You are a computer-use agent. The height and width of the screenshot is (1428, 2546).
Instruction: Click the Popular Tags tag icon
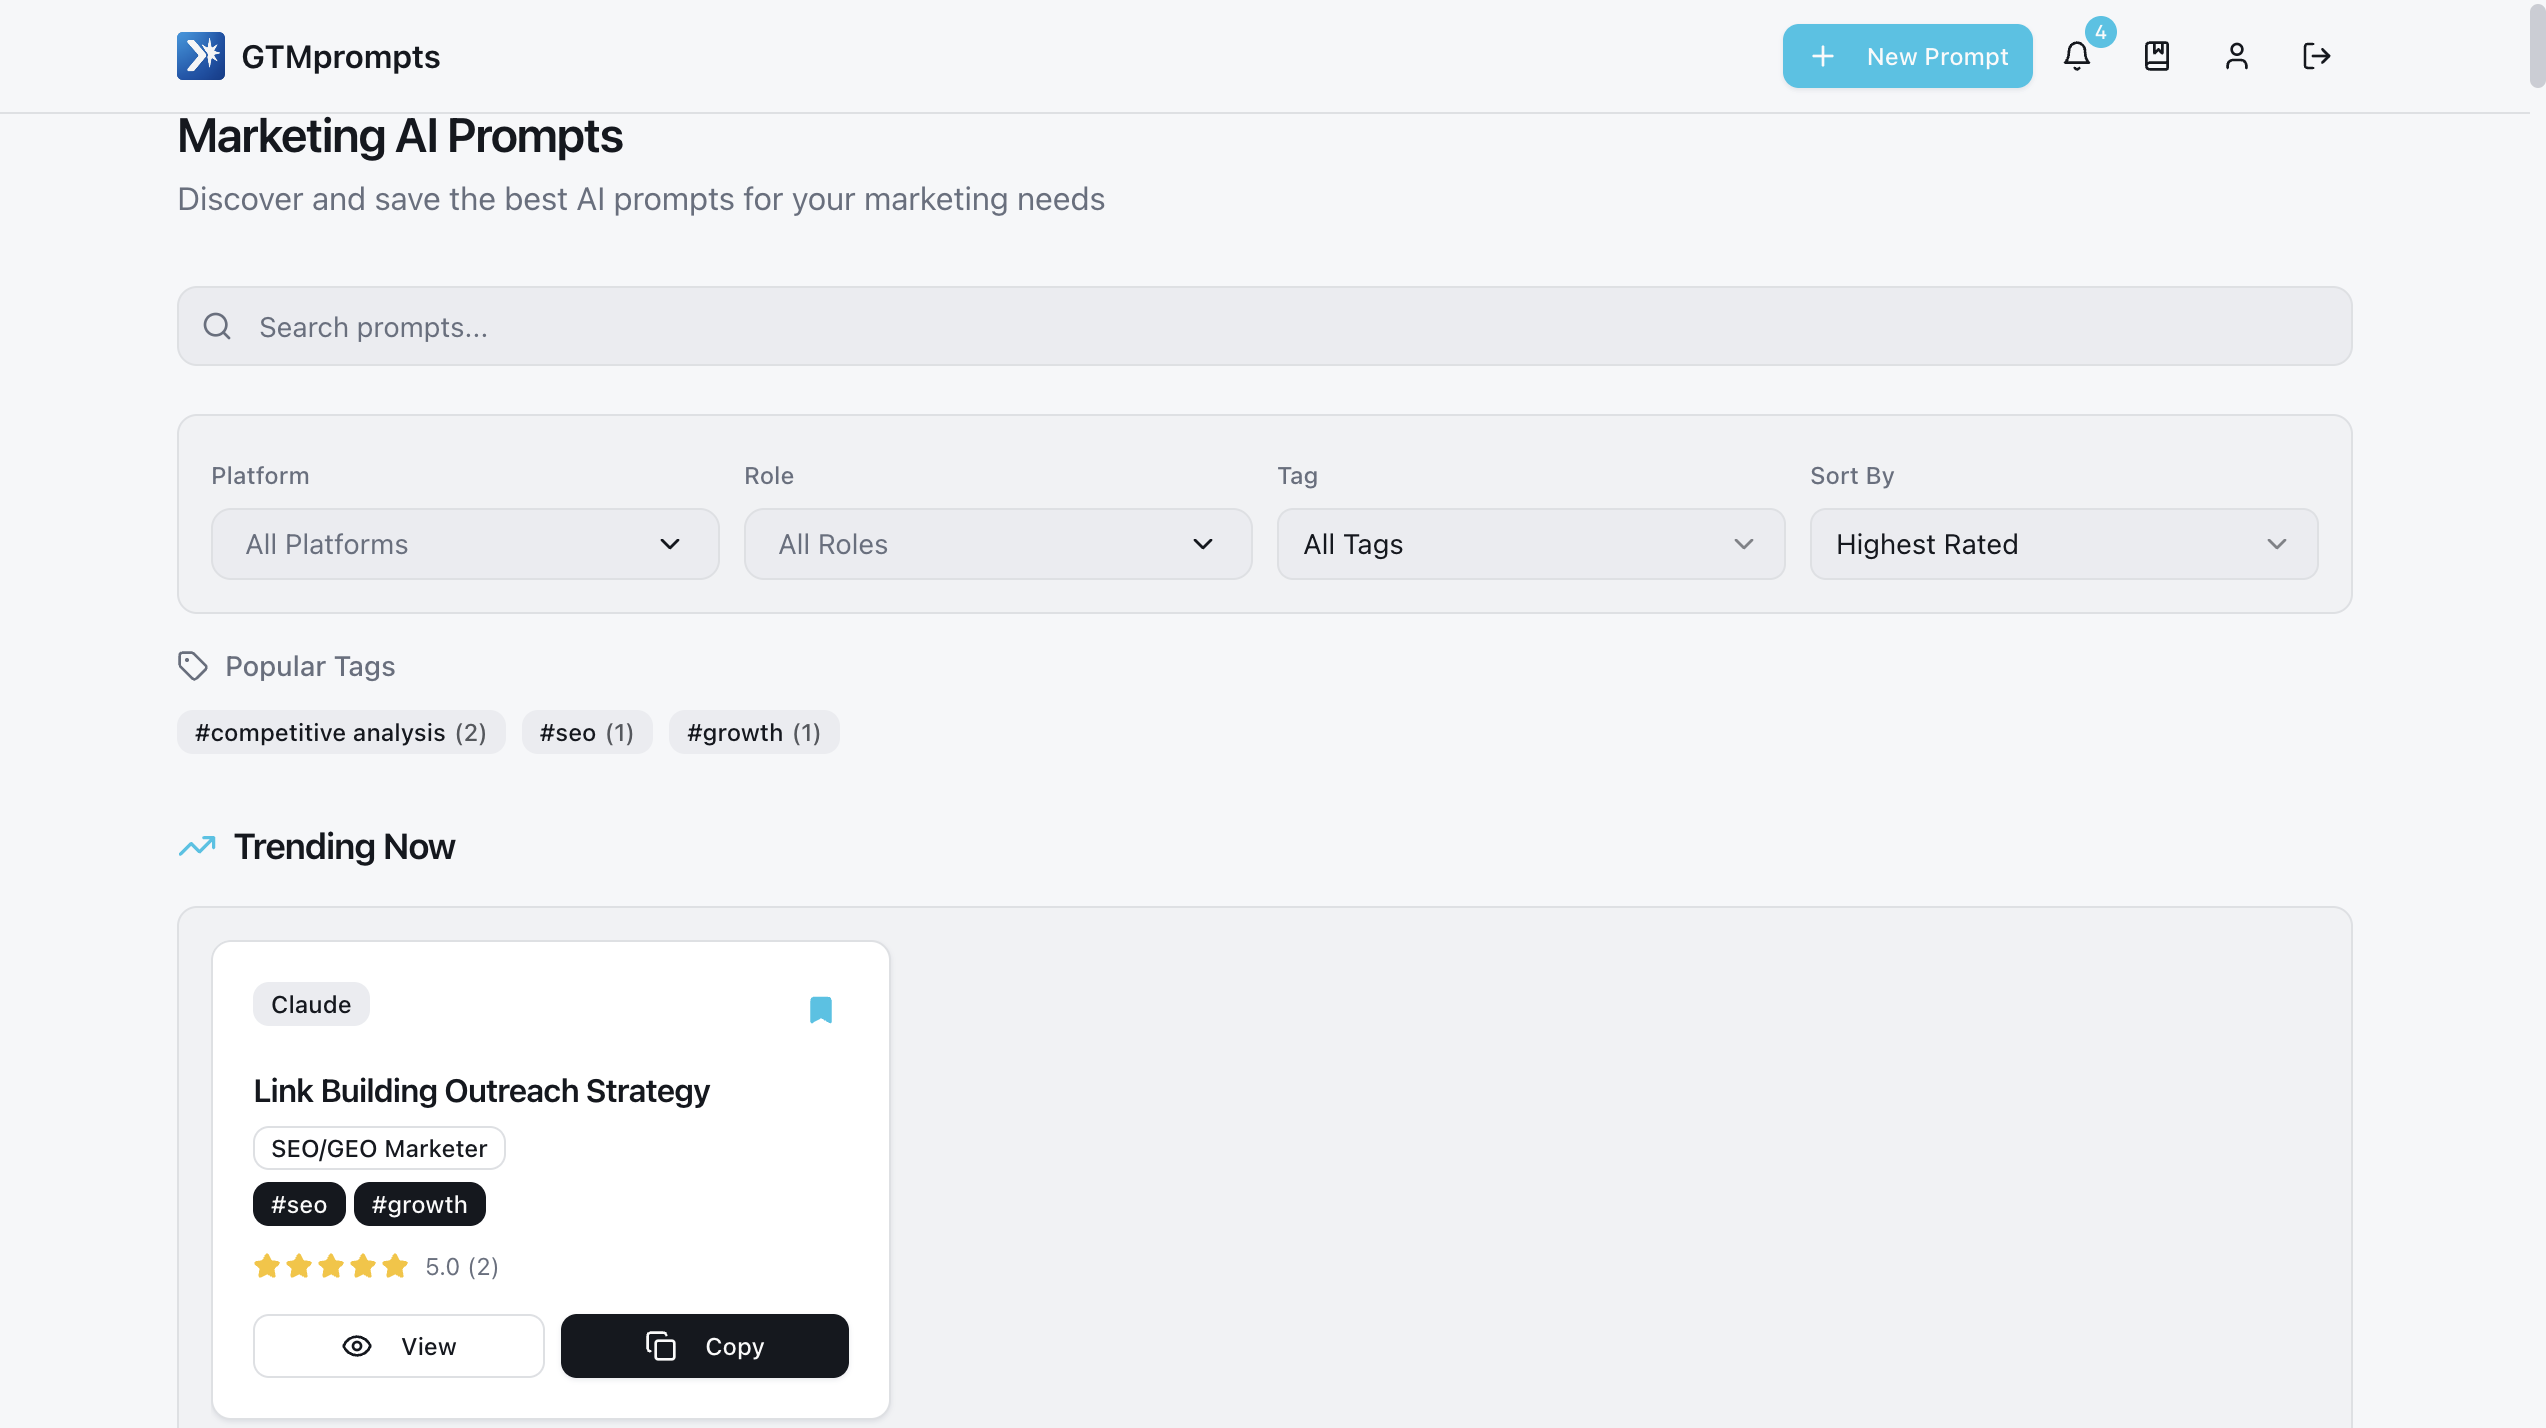click(192, 666)
